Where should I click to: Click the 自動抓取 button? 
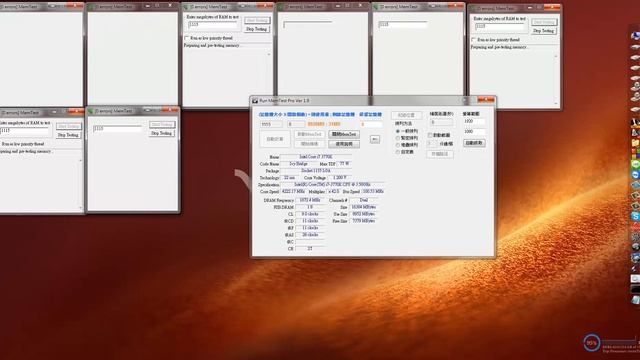tap(474, 143)
